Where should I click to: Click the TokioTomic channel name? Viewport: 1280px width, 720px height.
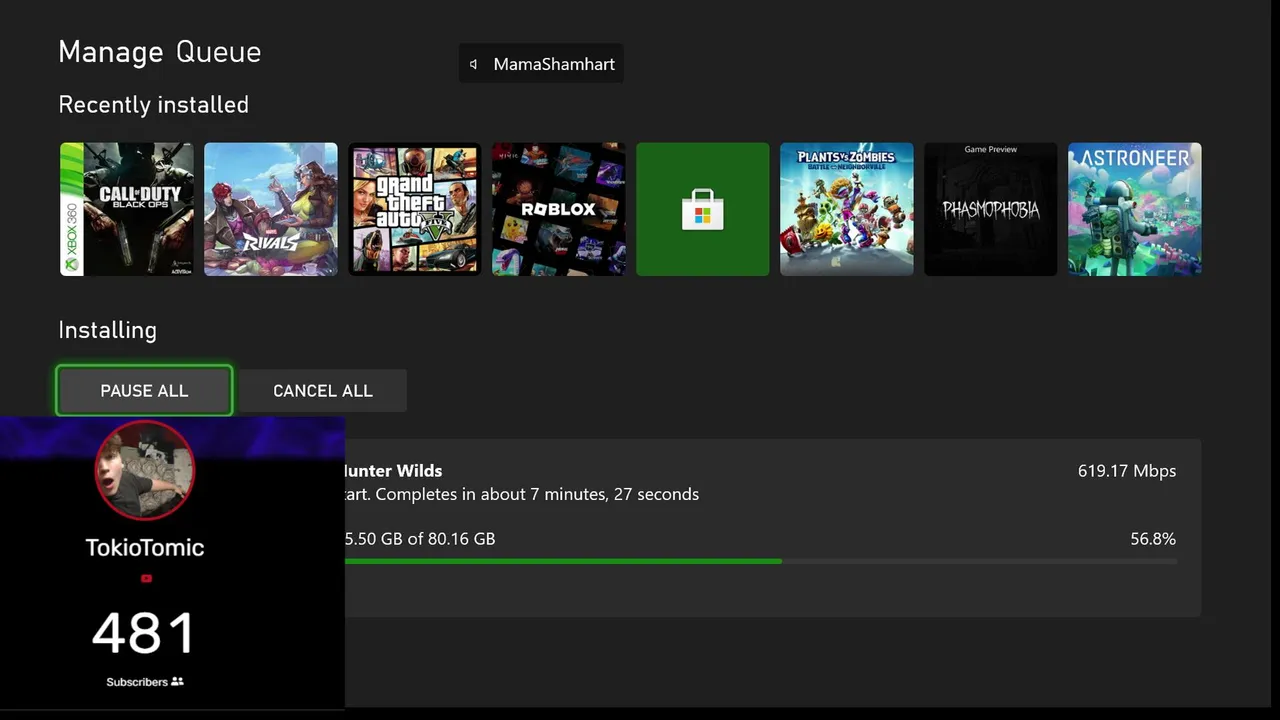click(x=145, y=547)
